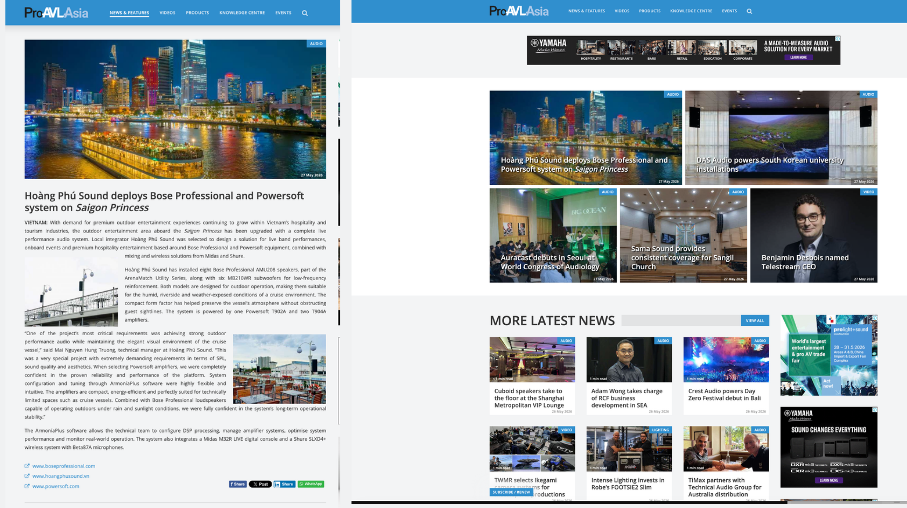Click the Day Zero Festival crowd thumbnail

[x=726, y=359]
